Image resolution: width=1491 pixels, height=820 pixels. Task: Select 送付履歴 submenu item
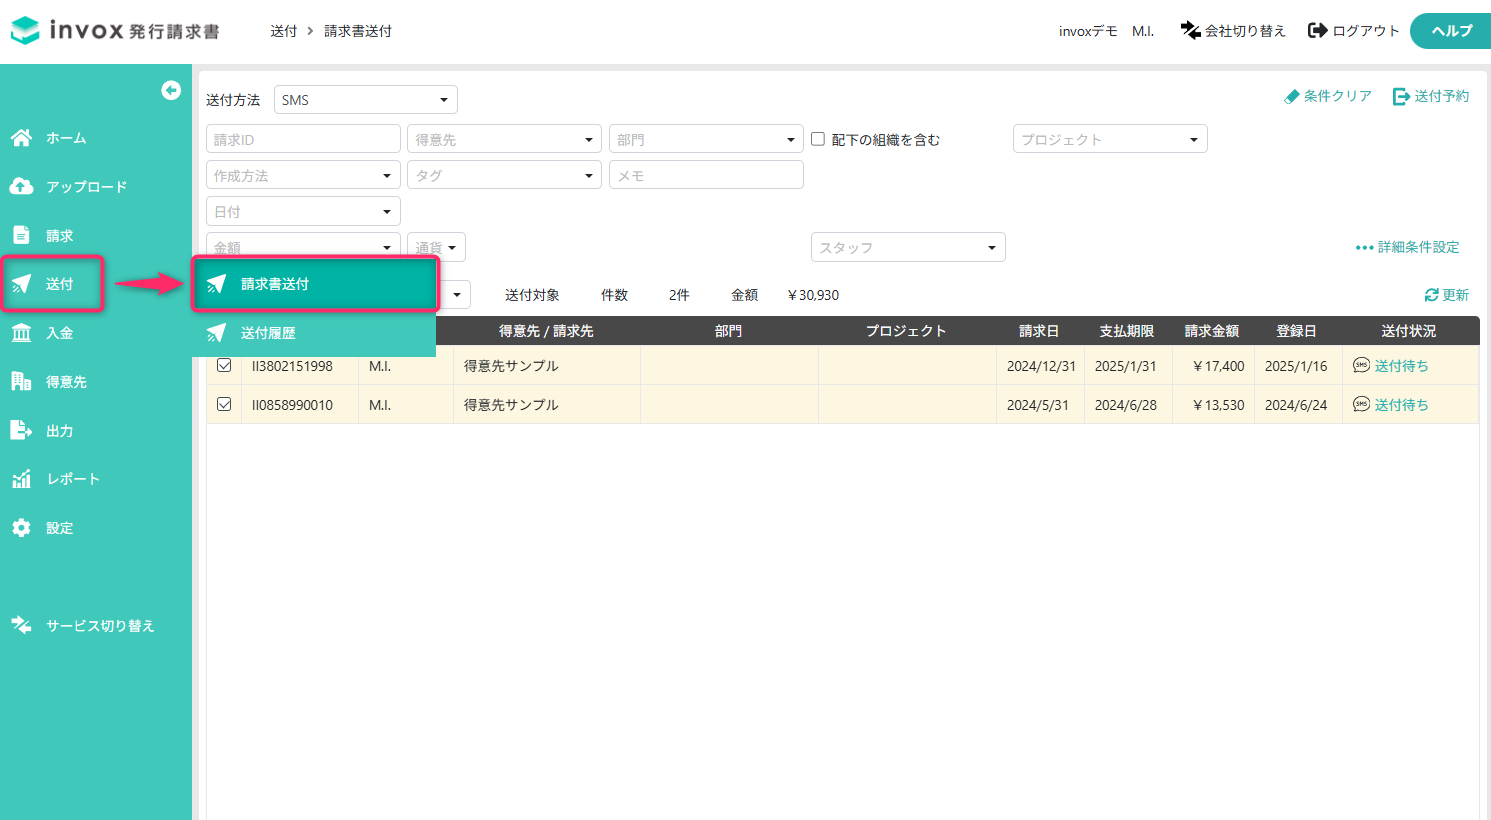click(315, 333)
